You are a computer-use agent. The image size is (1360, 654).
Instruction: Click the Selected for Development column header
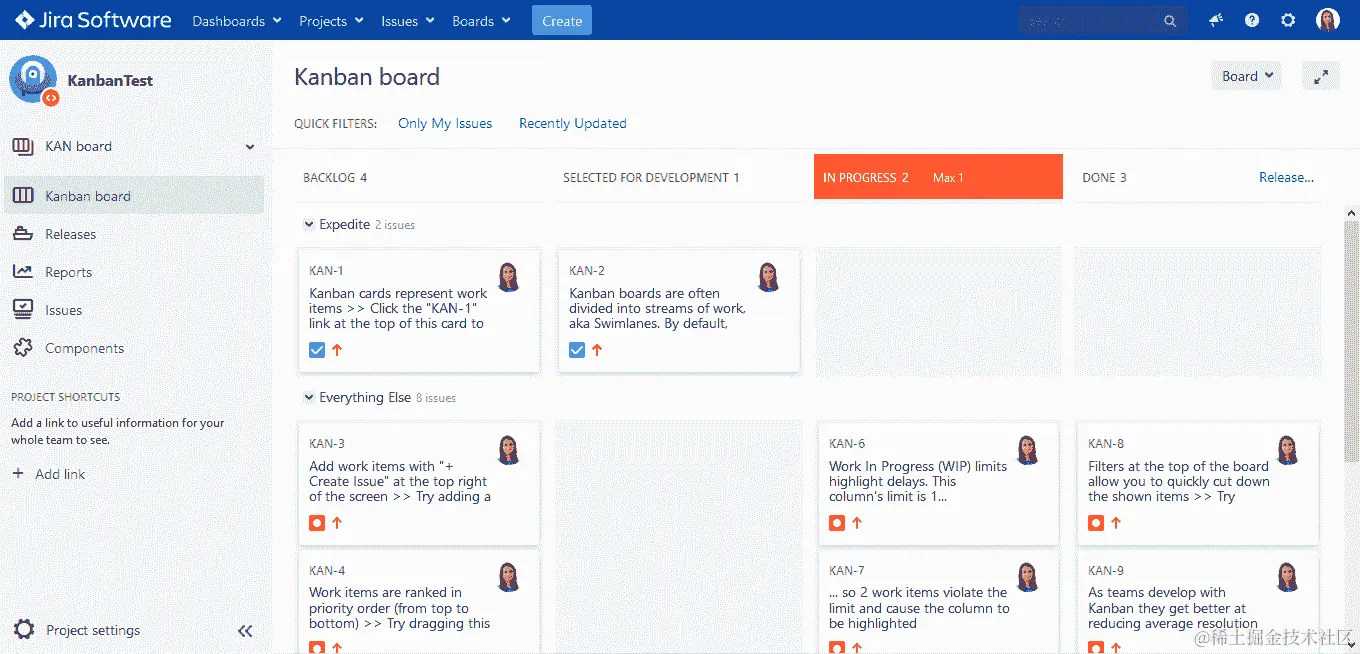click(651, 178)
